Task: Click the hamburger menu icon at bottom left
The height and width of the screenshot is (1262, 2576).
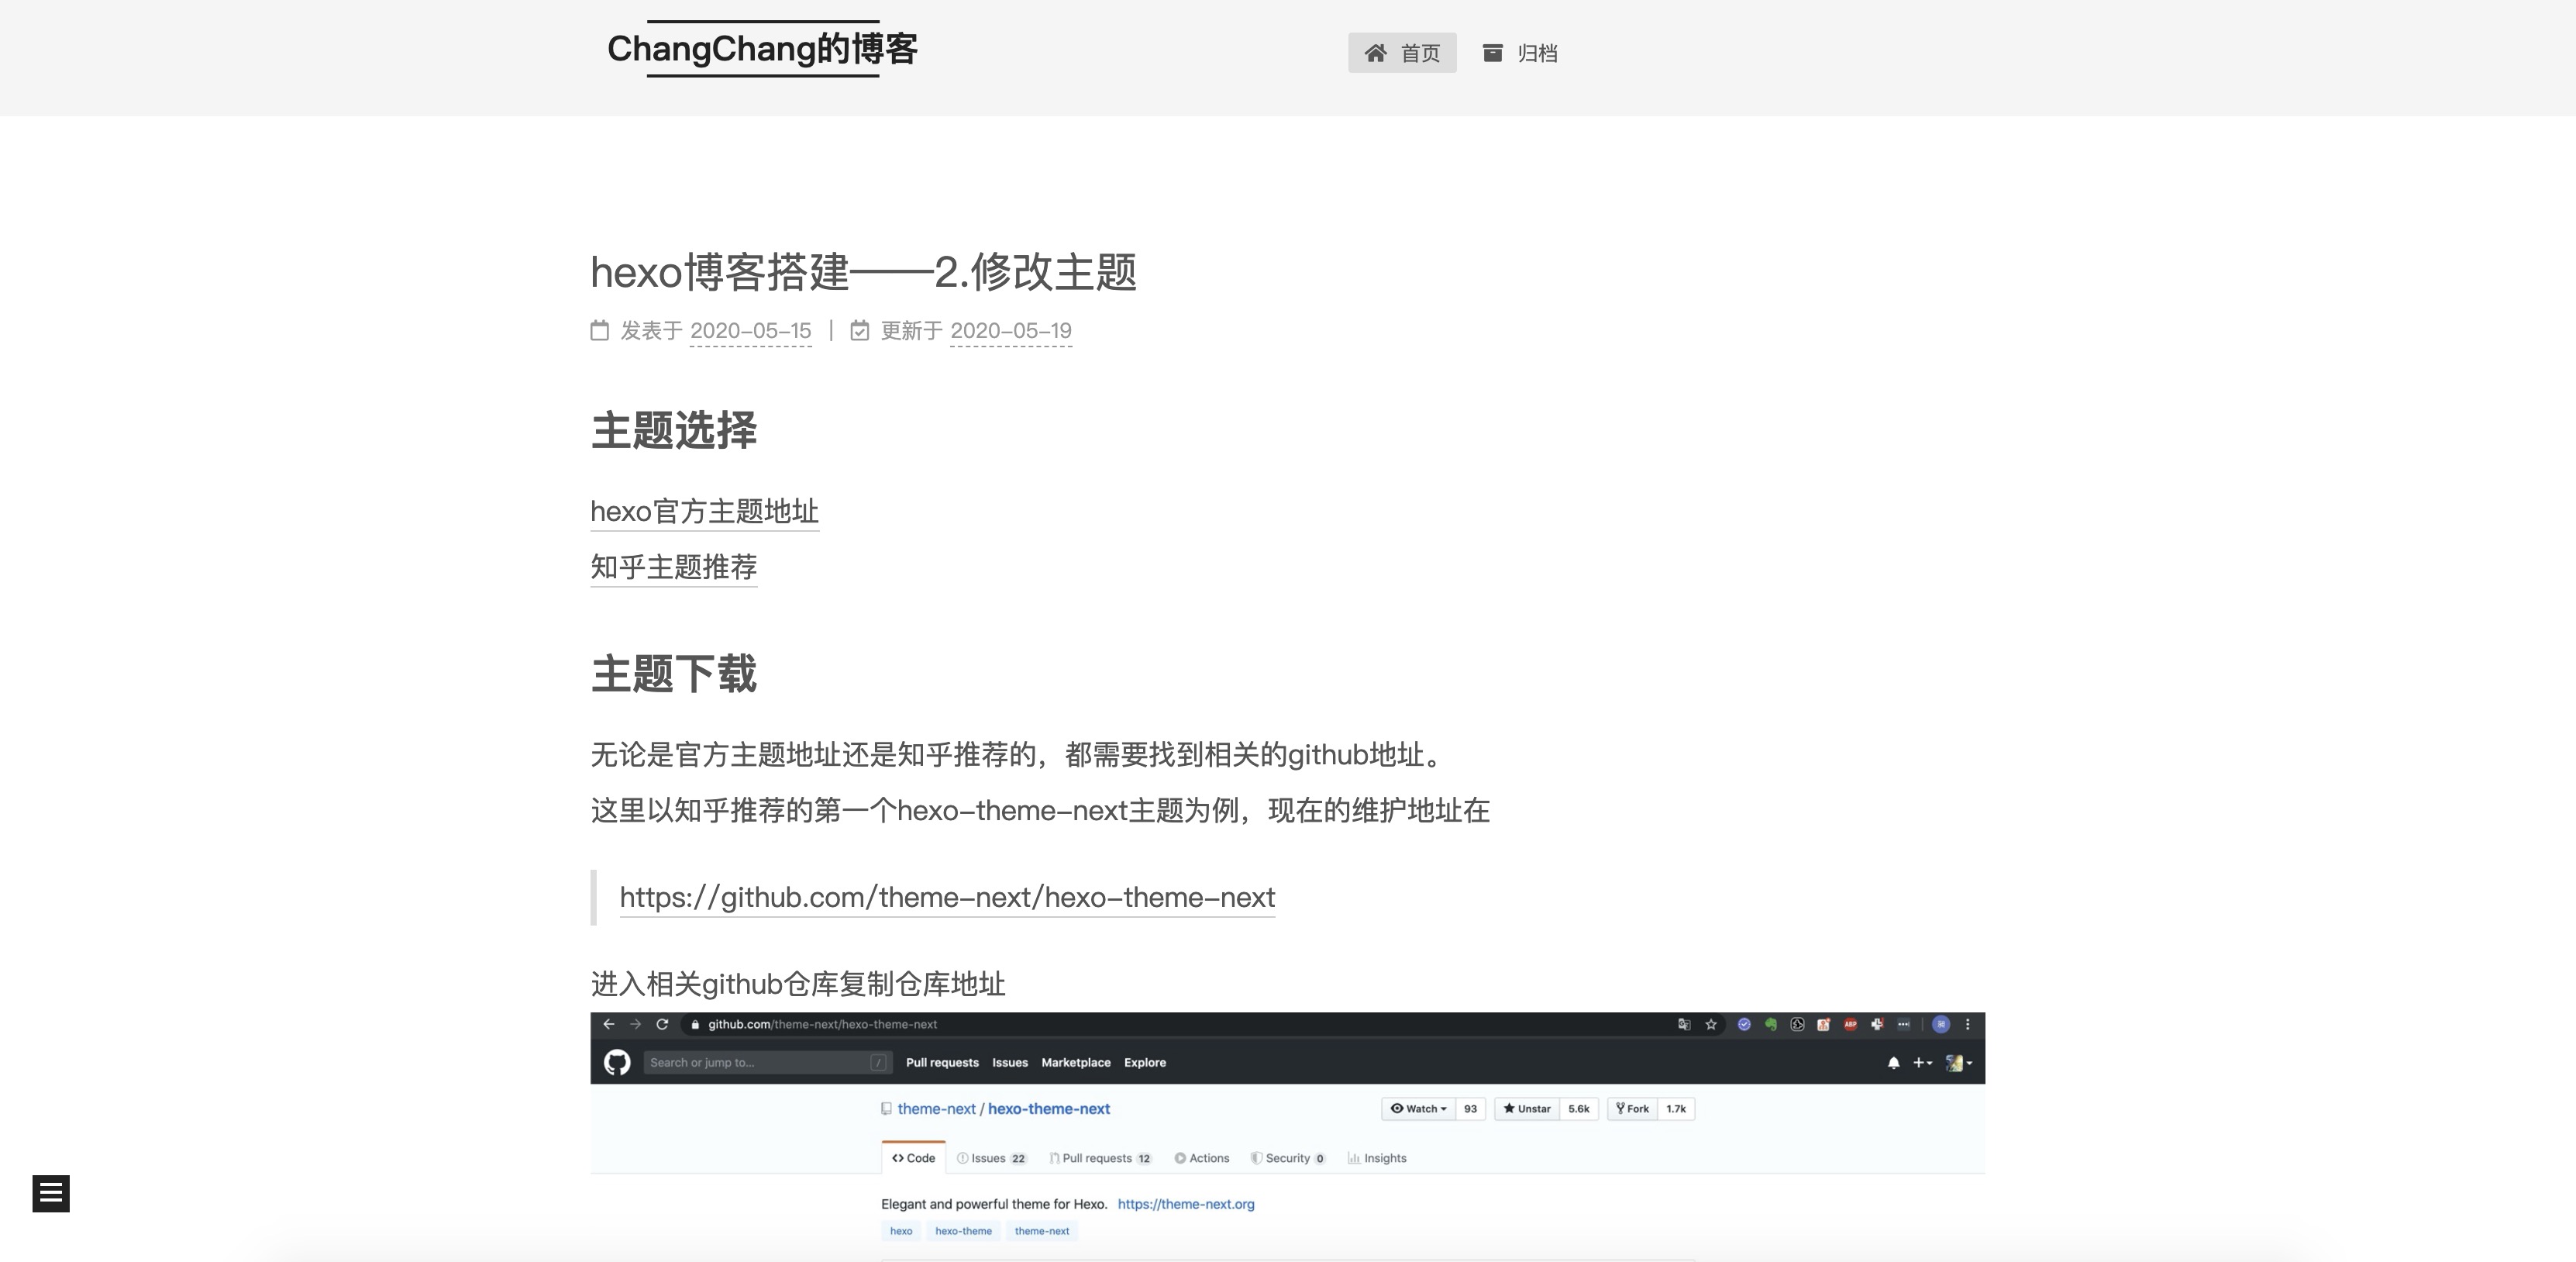Action: pyautogui.click(x=51, y=1193)
